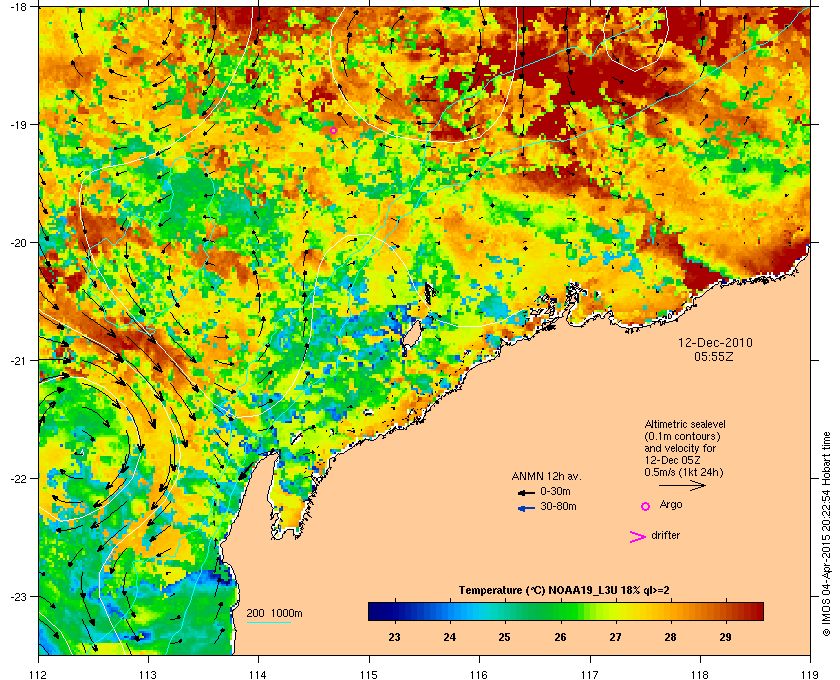
Task: Click the temperature colorbar gradient
Action: coord(566,611)
